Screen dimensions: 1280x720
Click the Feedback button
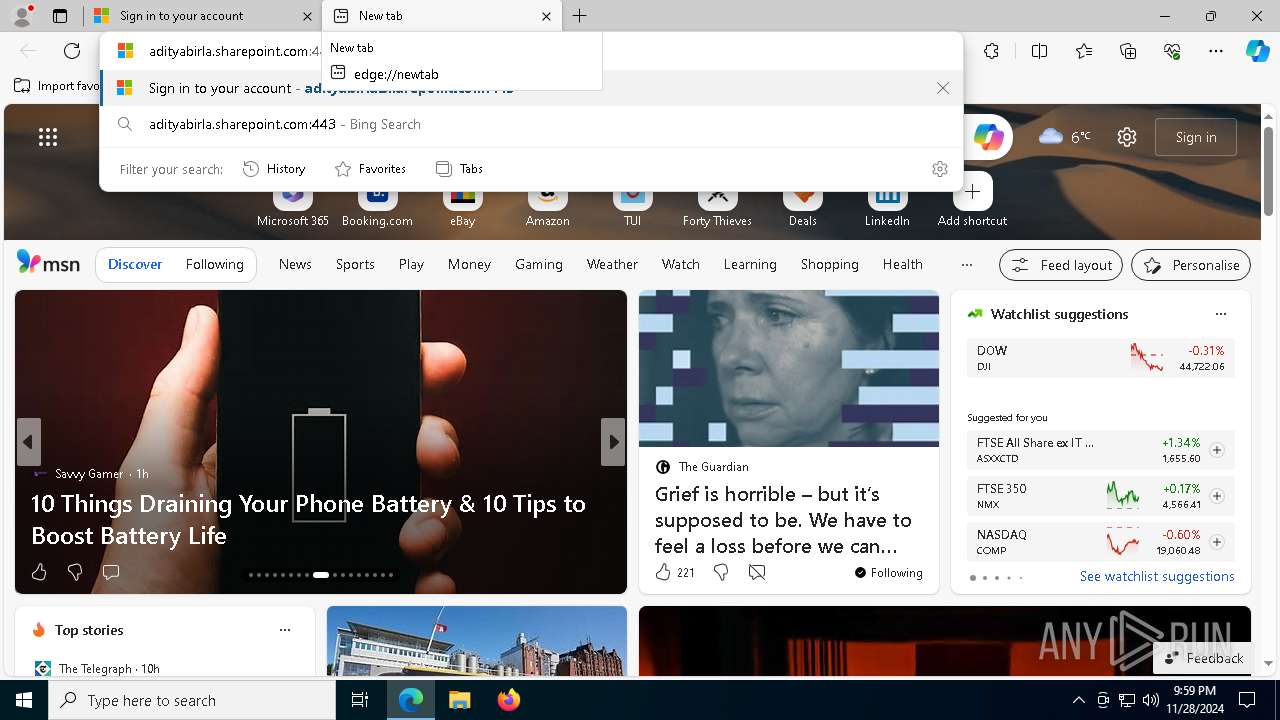(x=1203, y=658)
